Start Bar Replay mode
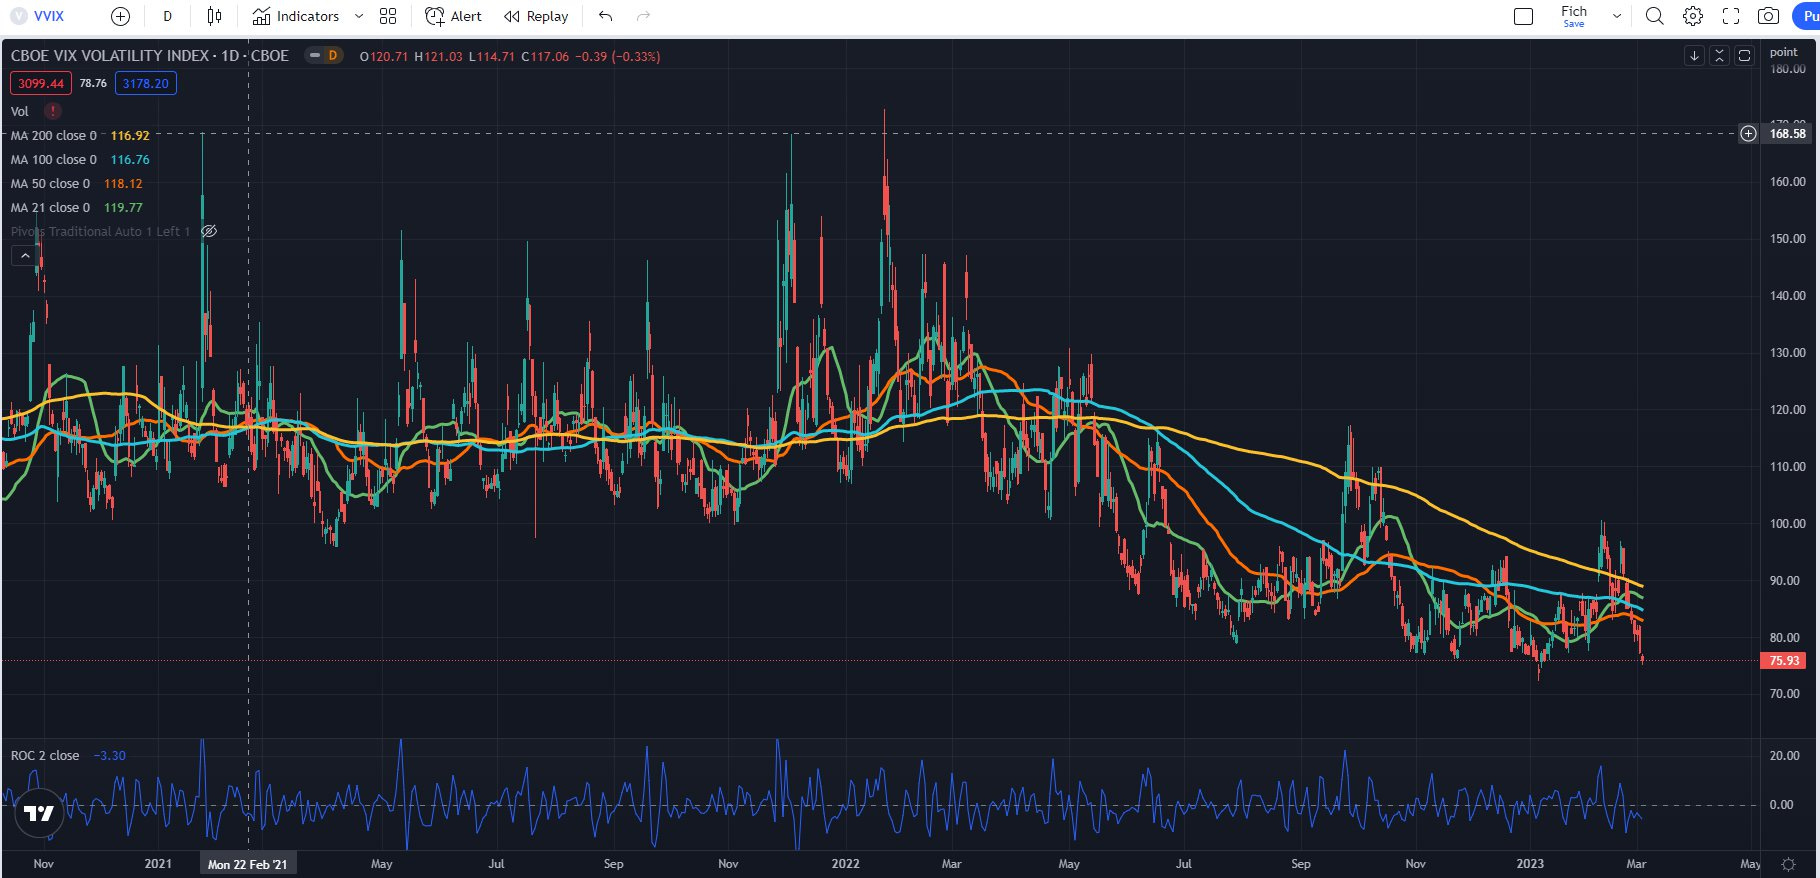 pyautogui.click(x=536, y=16)
